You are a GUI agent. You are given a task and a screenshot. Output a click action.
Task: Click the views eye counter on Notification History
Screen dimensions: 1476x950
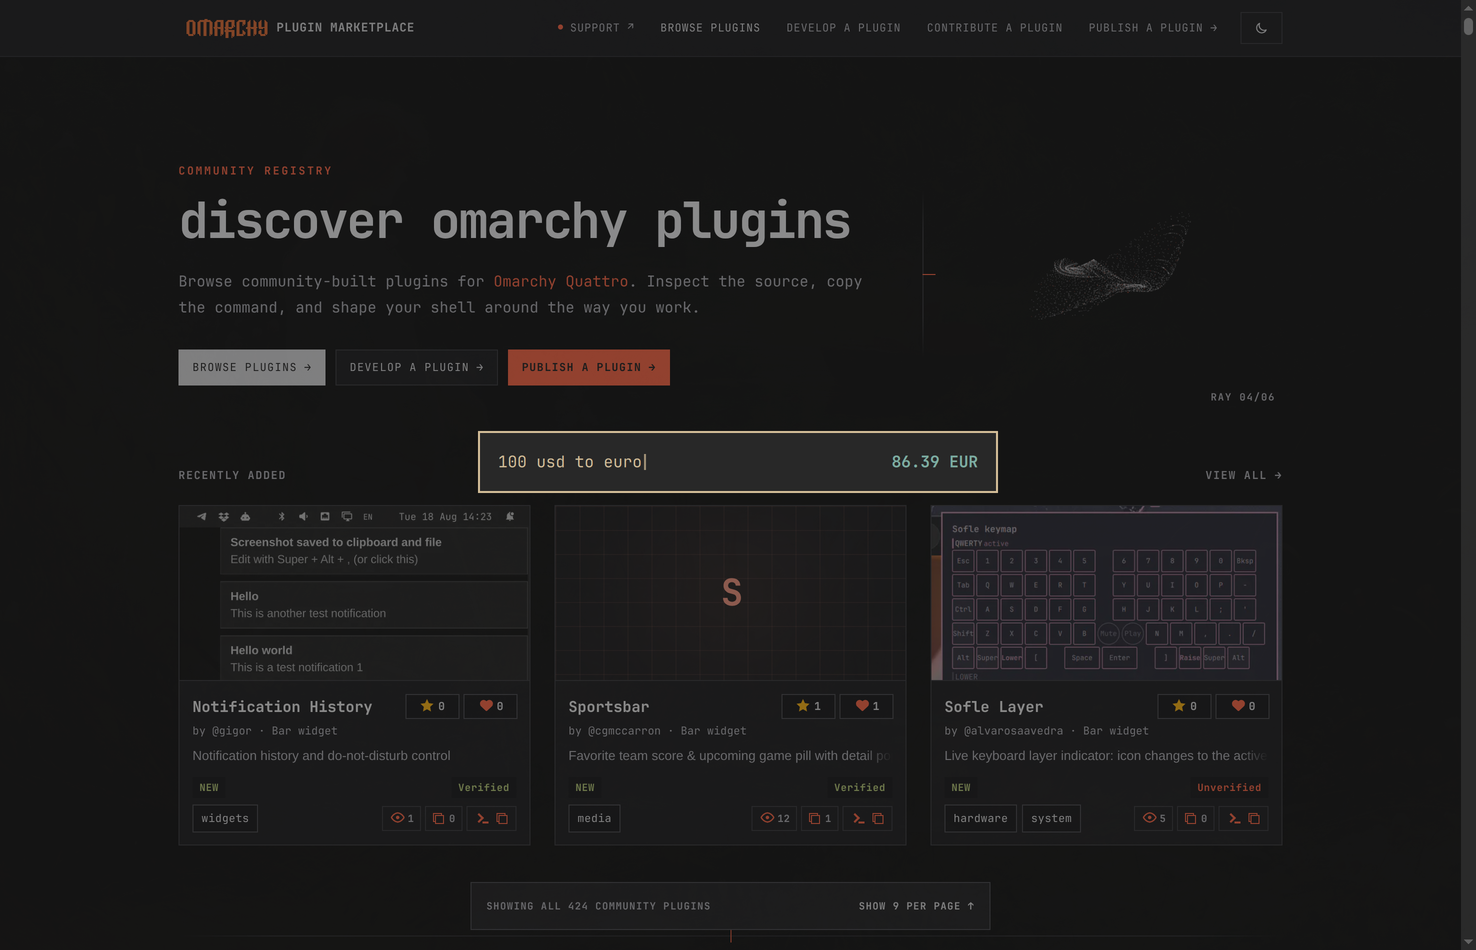click(401, 818)
